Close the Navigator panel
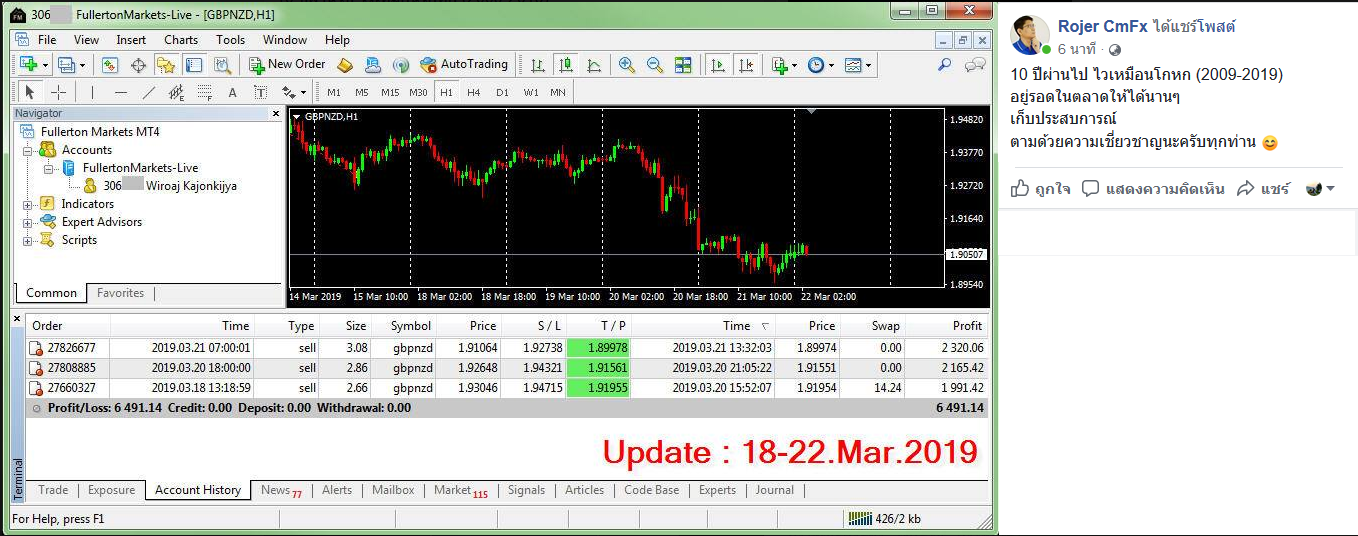 click(276, 114)
